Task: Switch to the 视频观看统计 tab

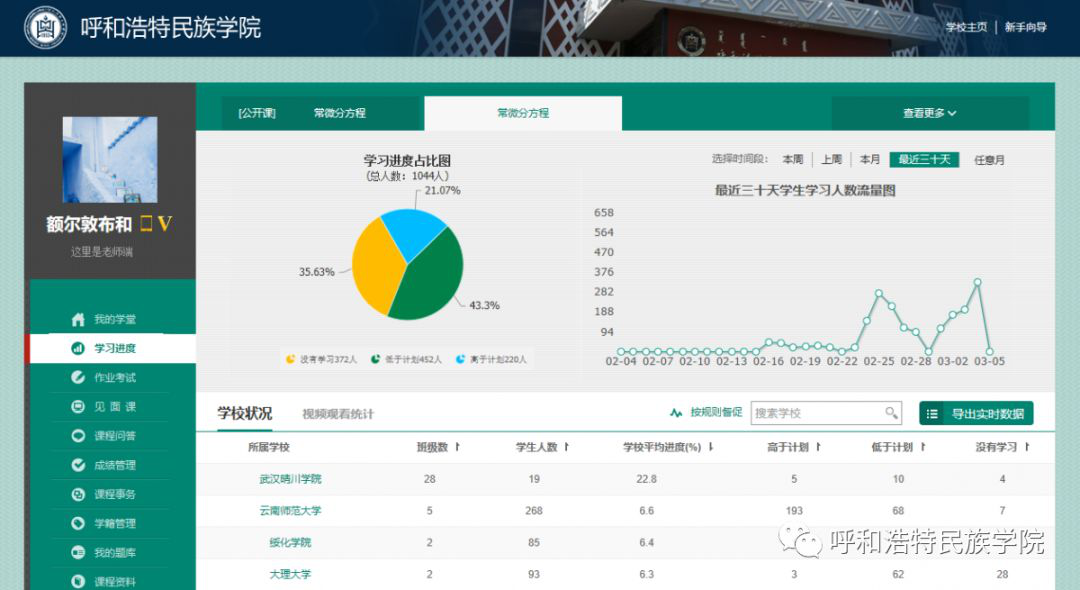Action: (x=337, y=414)
